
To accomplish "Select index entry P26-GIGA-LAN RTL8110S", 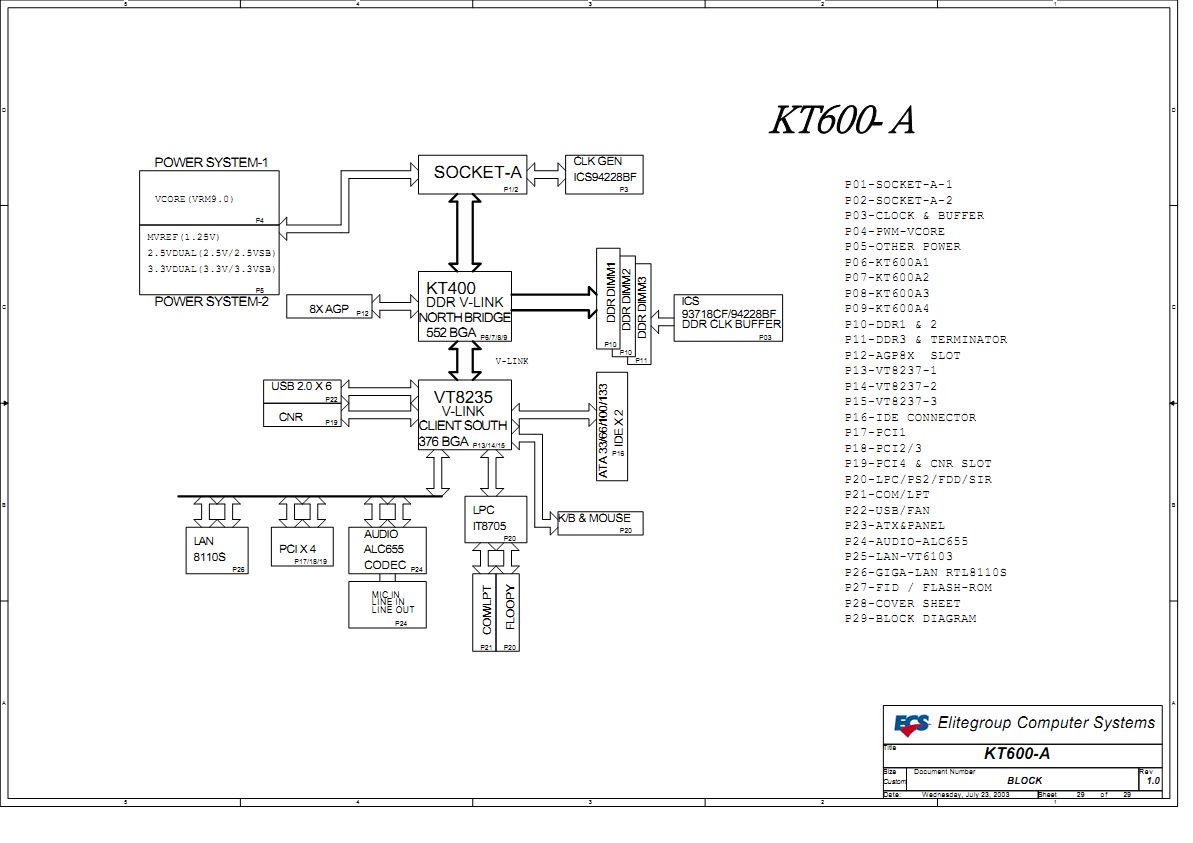I will (x=925, y=572).
